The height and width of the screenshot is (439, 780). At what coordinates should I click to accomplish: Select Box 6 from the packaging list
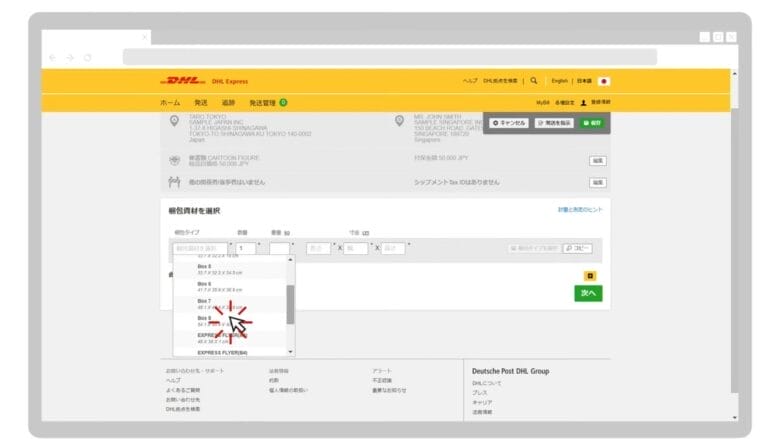pyautogui.click(x=229, y=287)
